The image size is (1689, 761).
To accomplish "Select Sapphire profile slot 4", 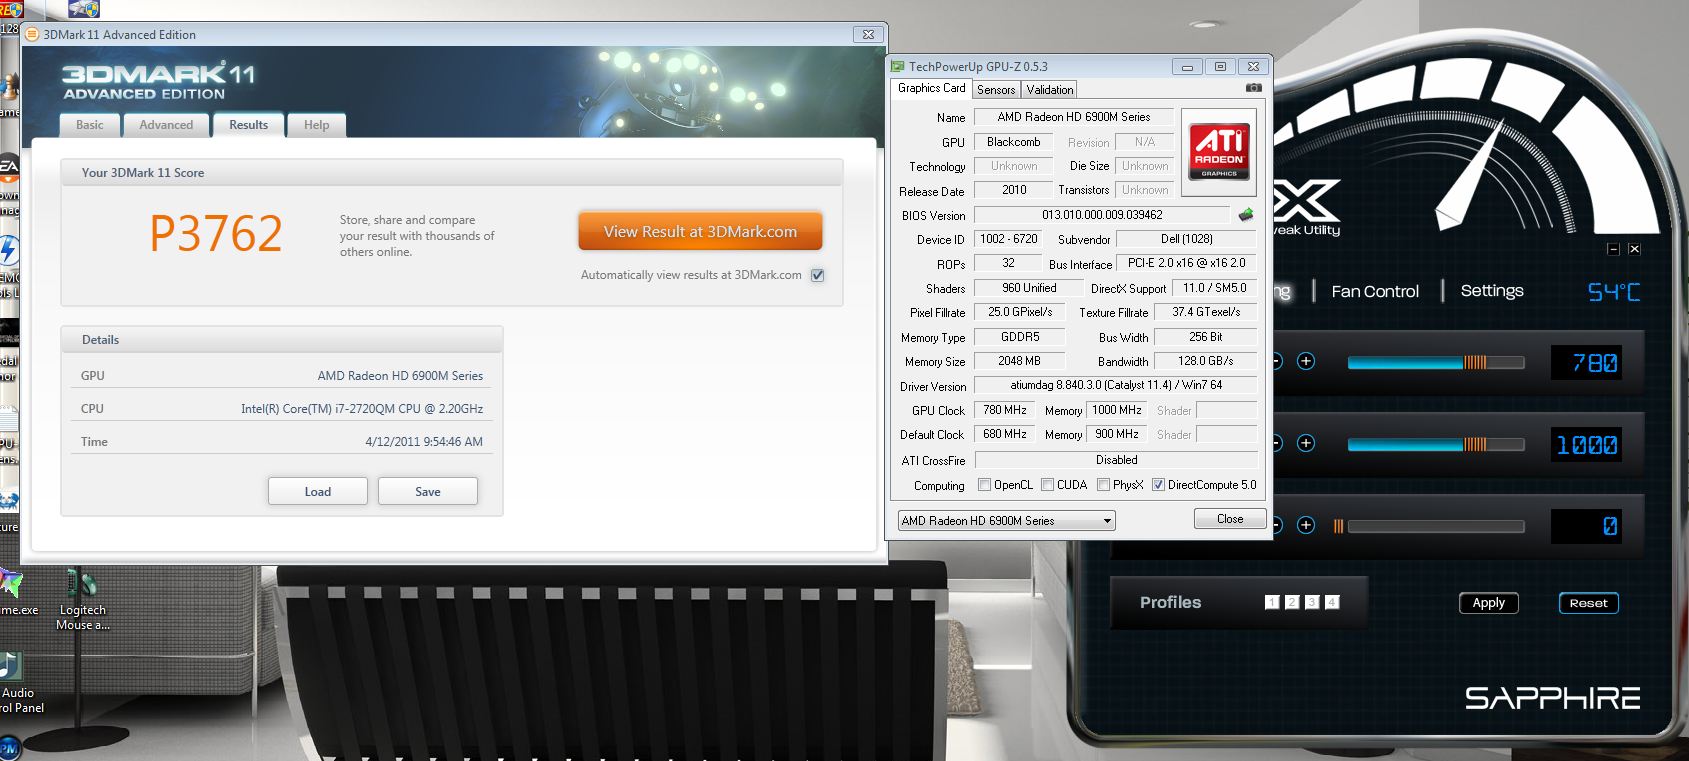I will 1332,602.
